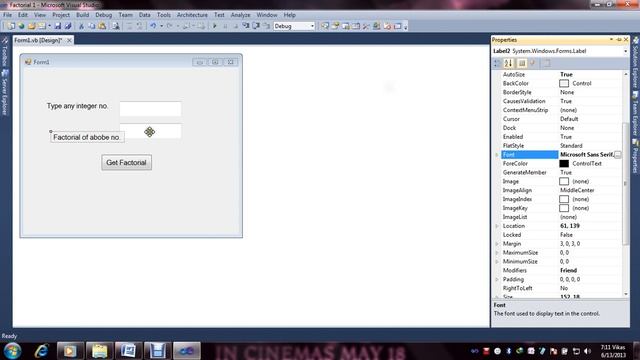This screenshot has width=640, height=360.
Task: Select the Modifiers property value Friend
Action: coord(568,270)
